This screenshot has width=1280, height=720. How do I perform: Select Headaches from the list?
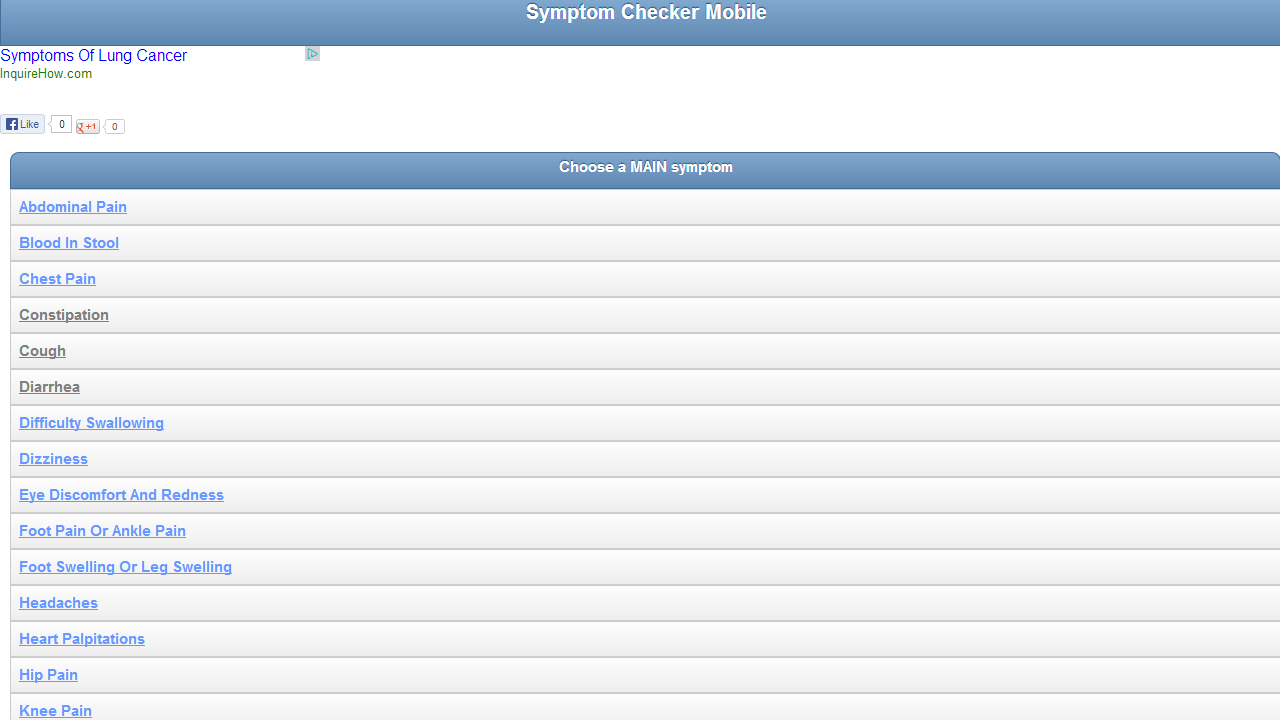(59, 603)
